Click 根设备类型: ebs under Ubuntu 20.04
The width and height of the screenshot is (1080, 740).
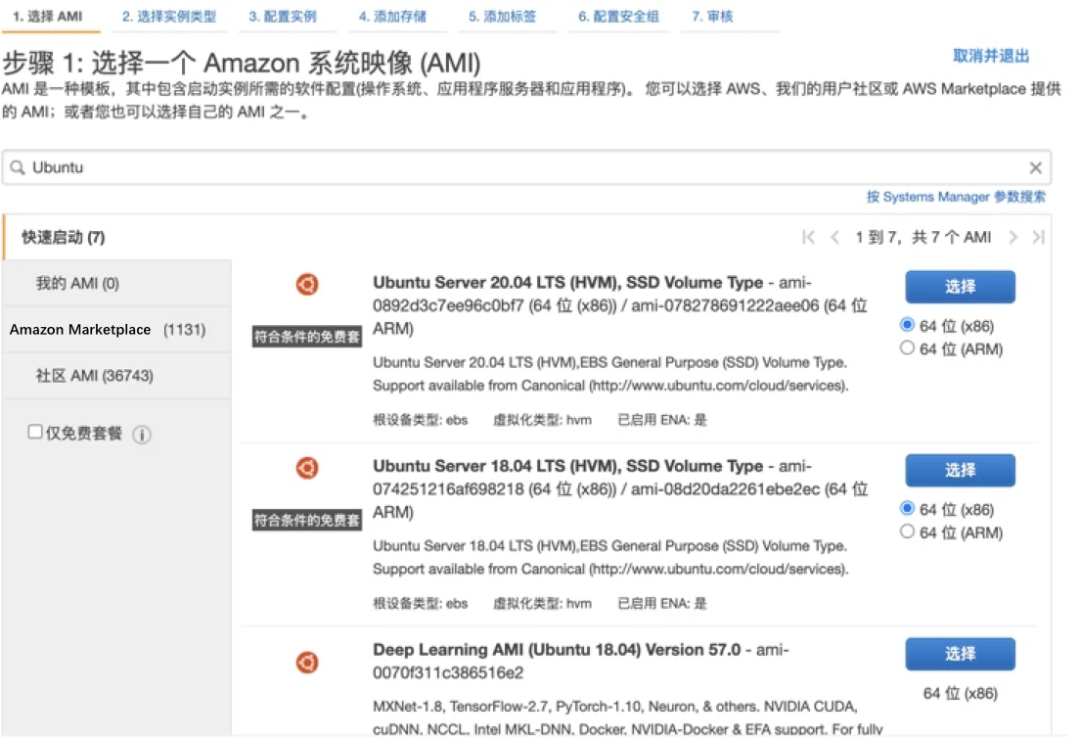[x=420, y=420]
